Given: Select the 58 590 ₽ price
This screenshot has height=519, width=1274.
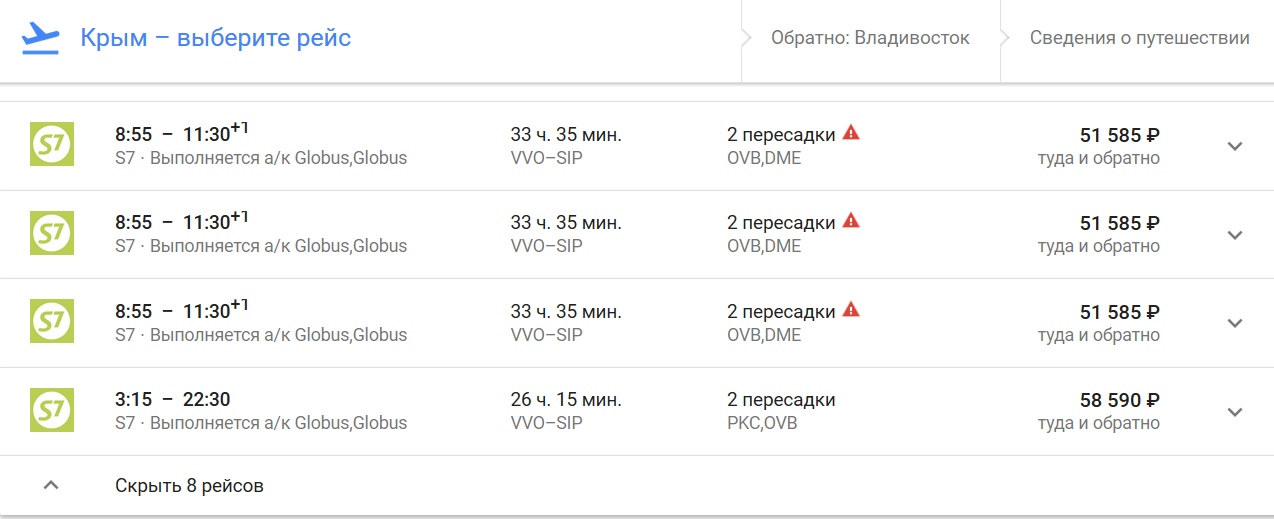Looking at the screenshot, I should pos(1120,400).
